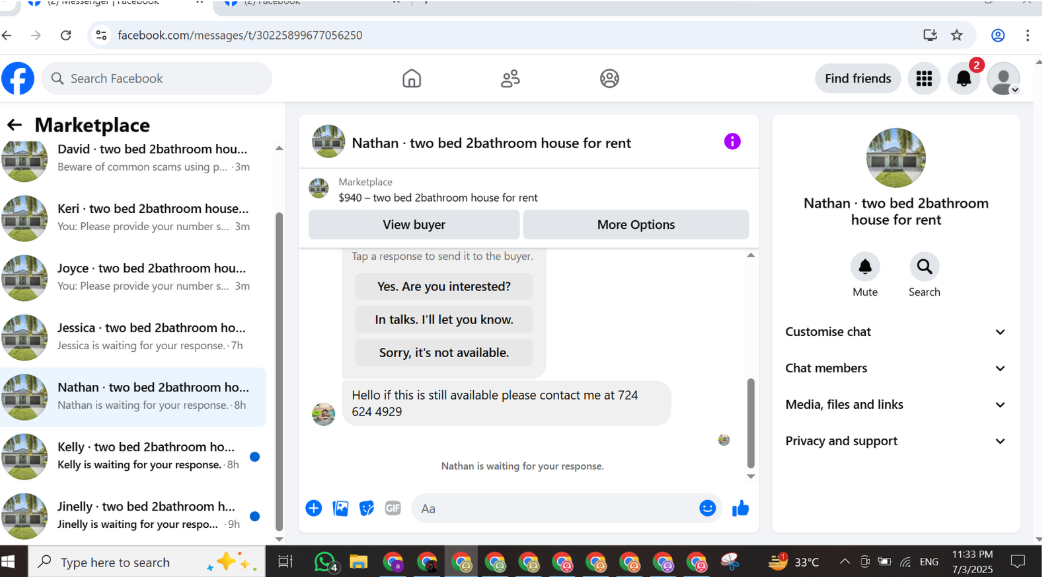The width and height of the screenshot is (1042, 577).
Task: Expand Media, files and links section
Action: click(x=896, y=404)
